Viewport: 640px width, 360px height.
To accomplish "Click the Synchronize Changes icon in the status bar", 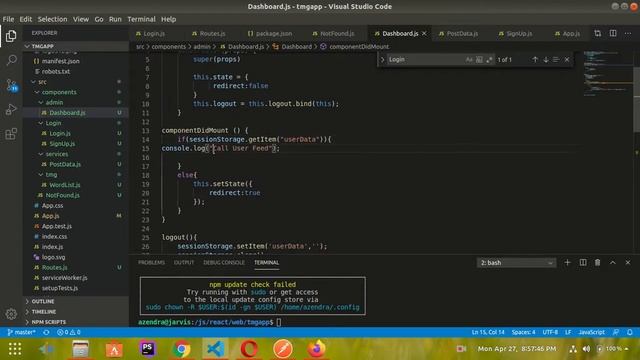I will [46, 332].
